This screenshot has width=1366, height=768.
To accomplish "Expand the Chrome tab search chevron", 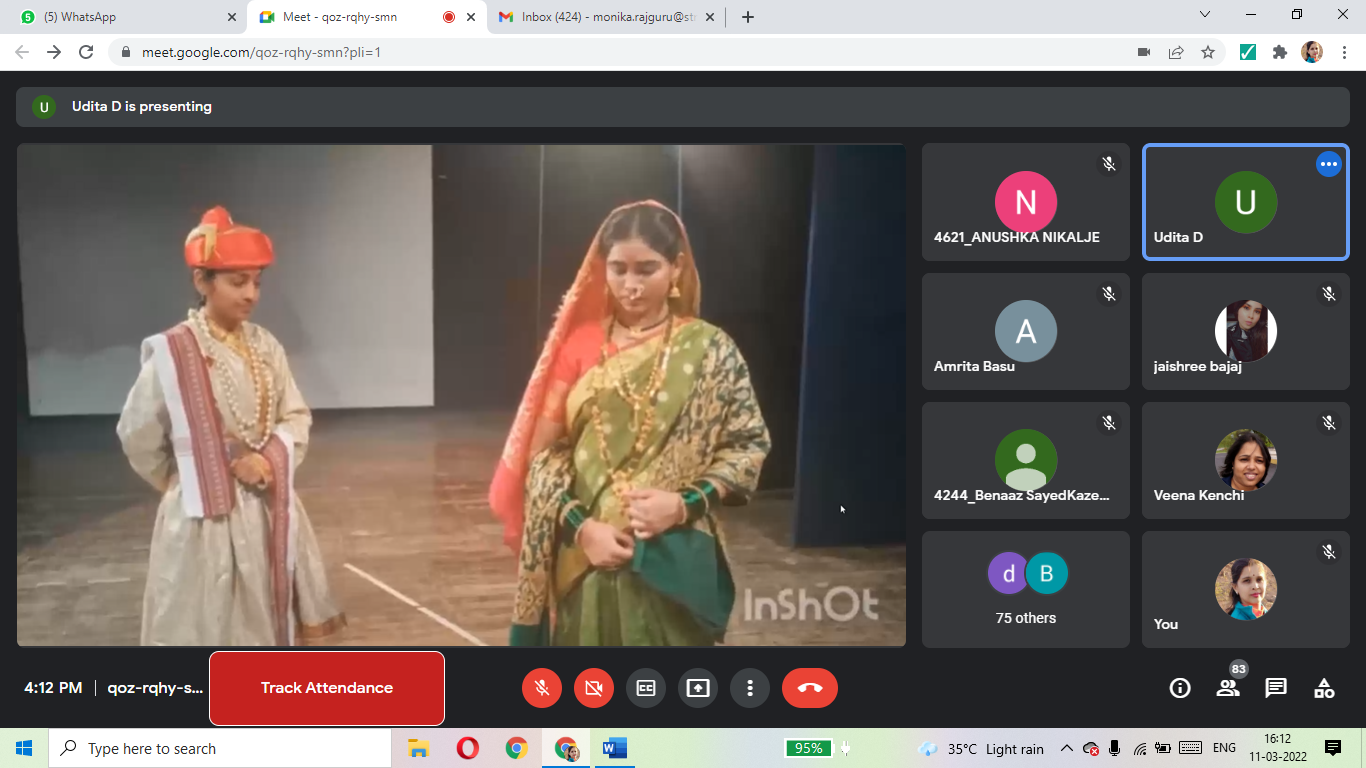I will (1205, 15).
